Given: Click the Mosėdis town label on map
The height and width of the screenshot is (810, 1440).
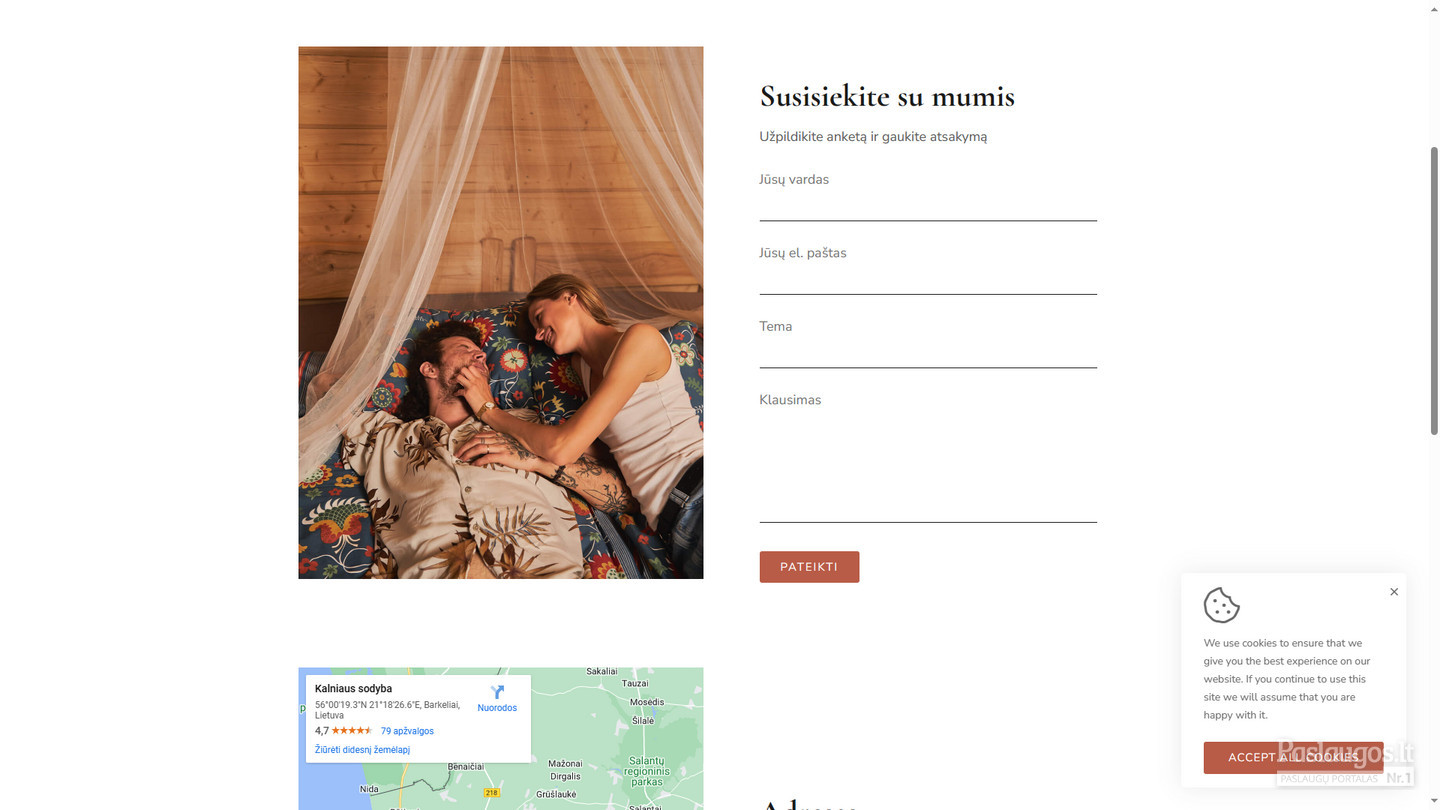Looking at the screenshot, I should tap(647, 702).
